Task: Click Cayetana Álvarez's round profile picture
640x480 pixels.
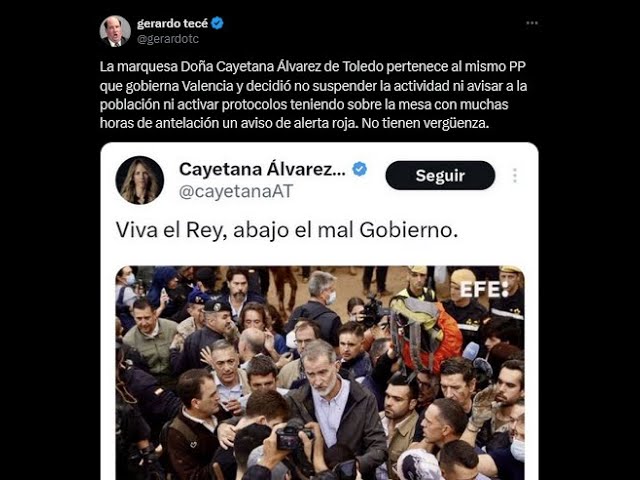Action: [x=140, y=180]
